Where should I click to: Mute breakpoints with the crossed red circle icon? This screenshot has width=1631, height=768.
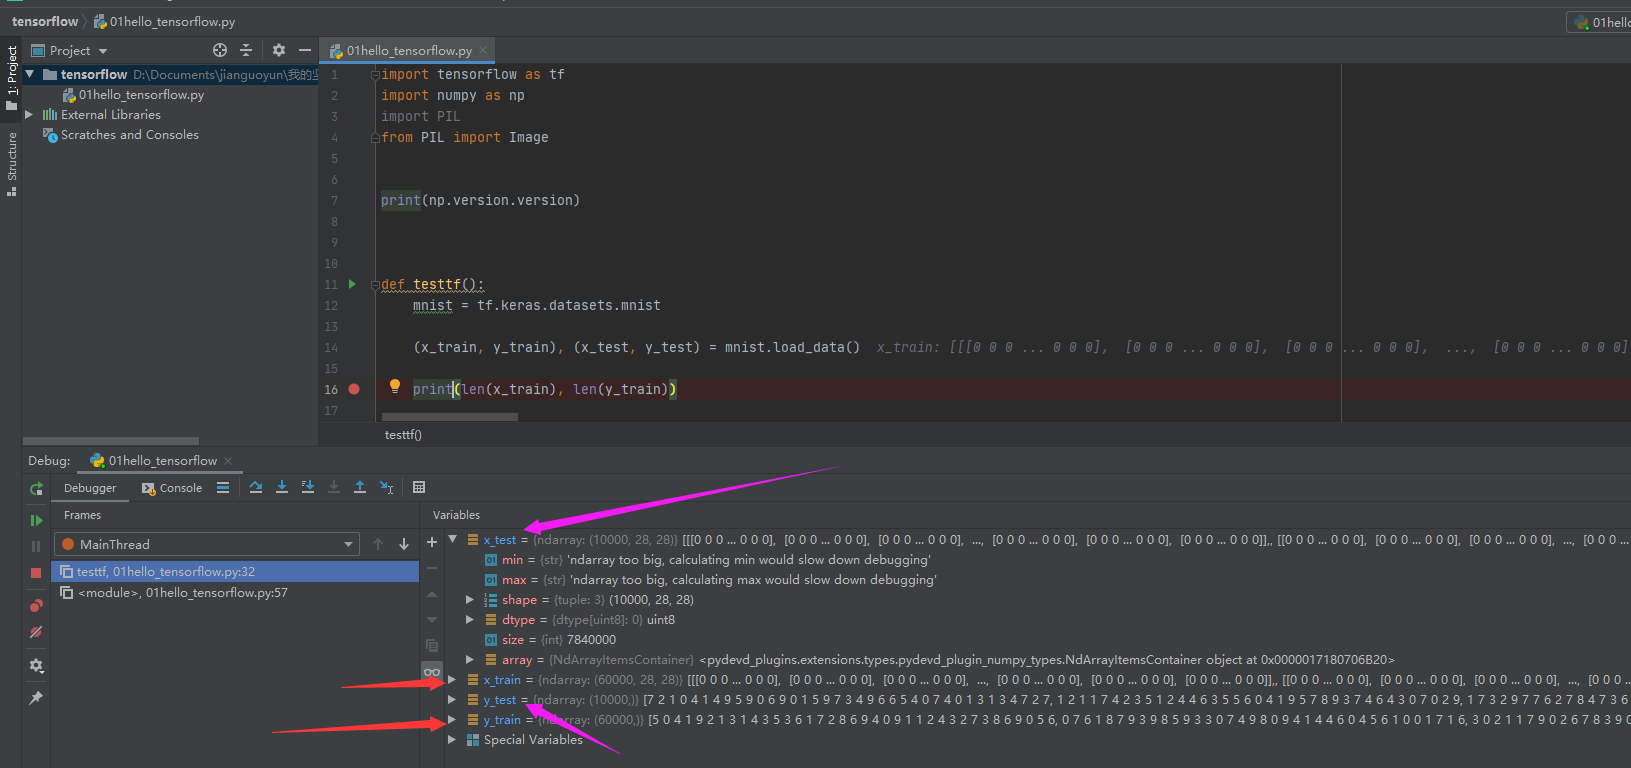[x=36, y=632]
